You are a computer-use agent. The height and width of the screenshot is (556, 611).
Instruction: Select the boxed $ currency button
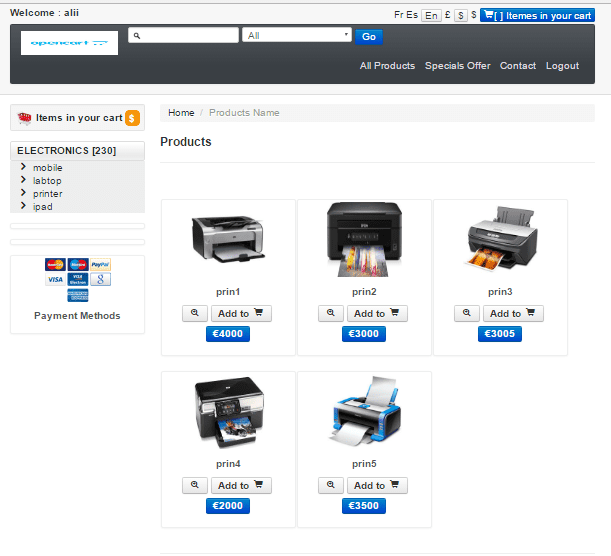click(x=461, y=15)
